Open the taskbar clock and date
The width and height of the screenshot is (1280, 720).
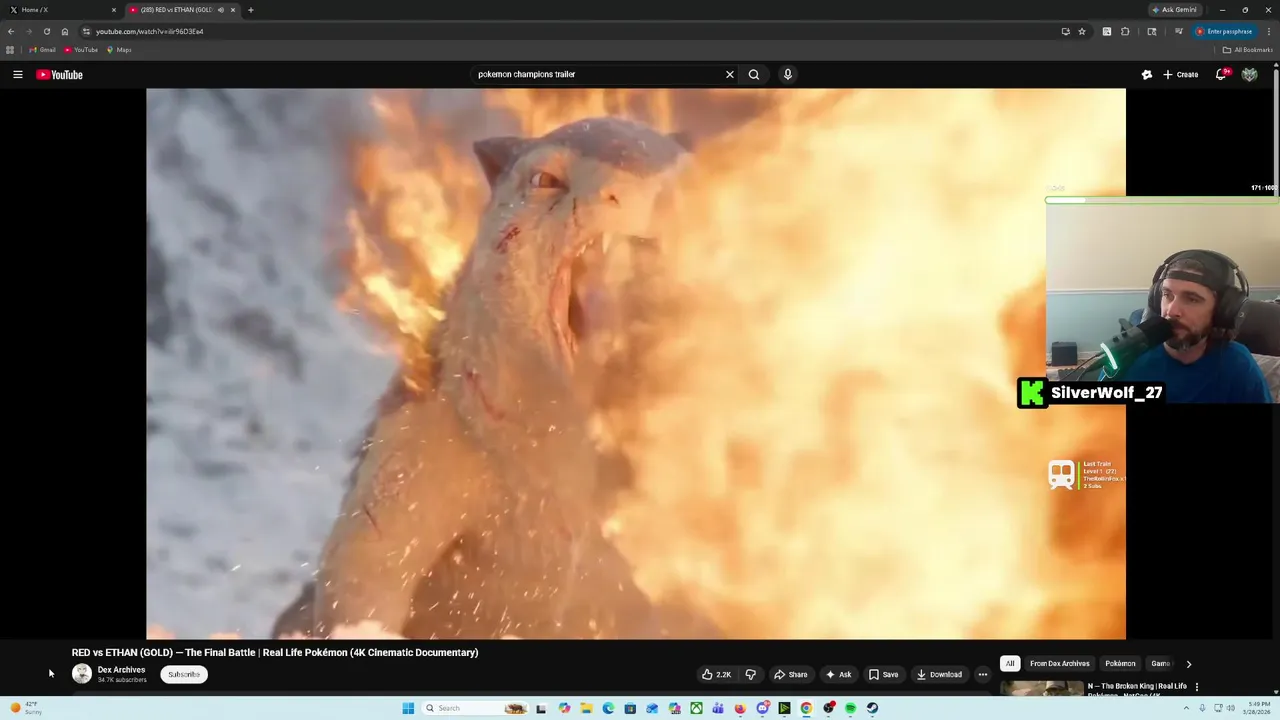tap(1256, 708)
